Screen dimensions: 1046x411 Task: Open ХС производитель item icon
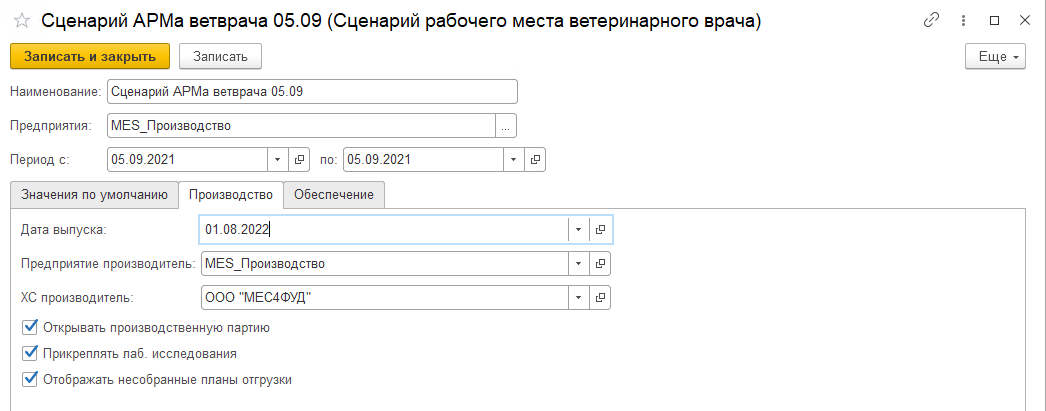click(600, 297)
